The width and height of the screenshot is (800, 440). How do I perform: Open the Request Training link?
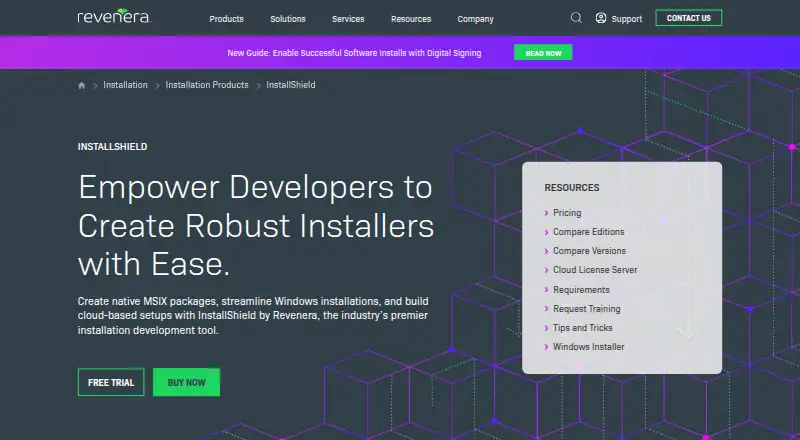click(x=587, y=308)
